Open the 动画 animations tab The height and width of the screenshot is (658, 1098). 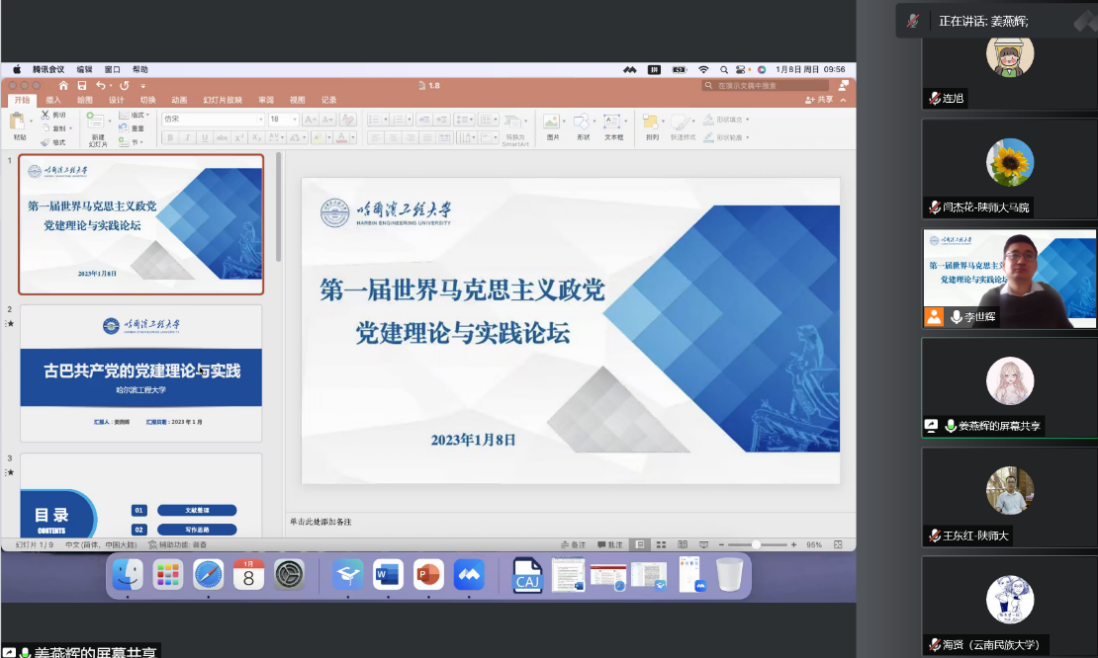click(178, 100)
